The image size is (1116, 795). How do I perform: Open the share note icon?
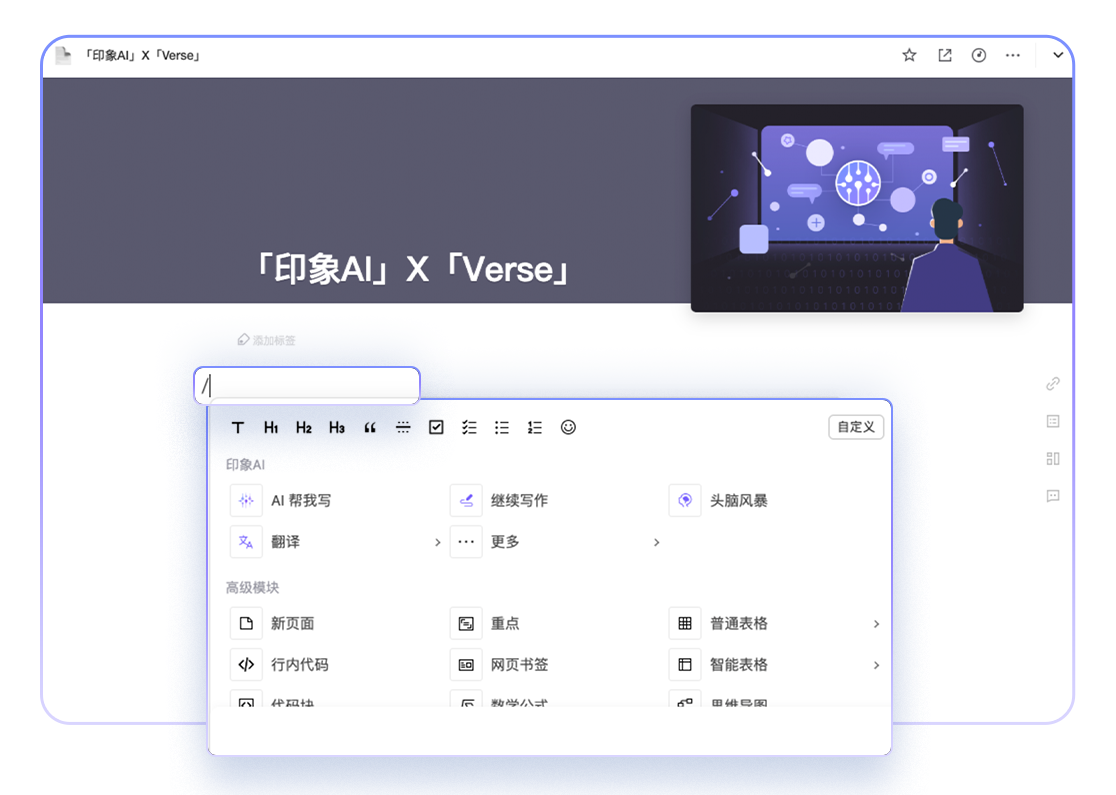(944, 55)
